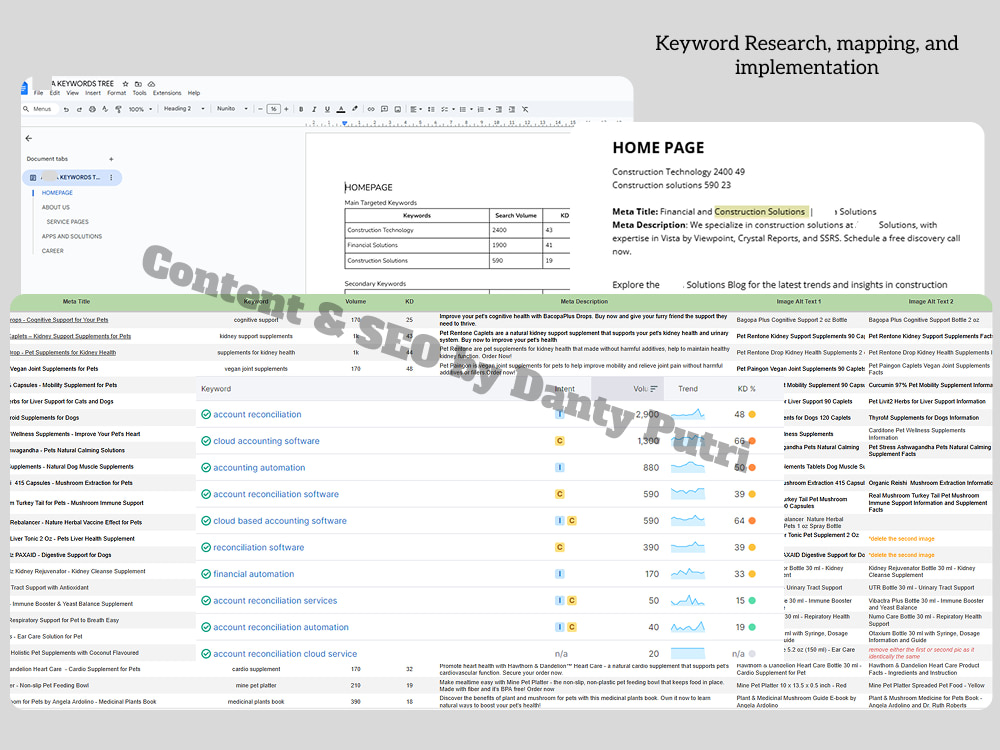Toggle Italic formatting
The height and width of the screenshot is (750, 1000).
(x=314, y=109)
